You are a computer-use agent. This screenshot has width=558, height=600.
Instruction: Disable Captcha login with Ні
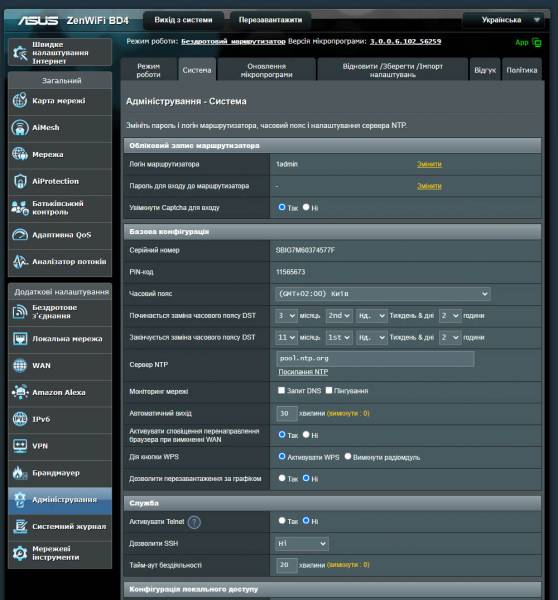306,207
